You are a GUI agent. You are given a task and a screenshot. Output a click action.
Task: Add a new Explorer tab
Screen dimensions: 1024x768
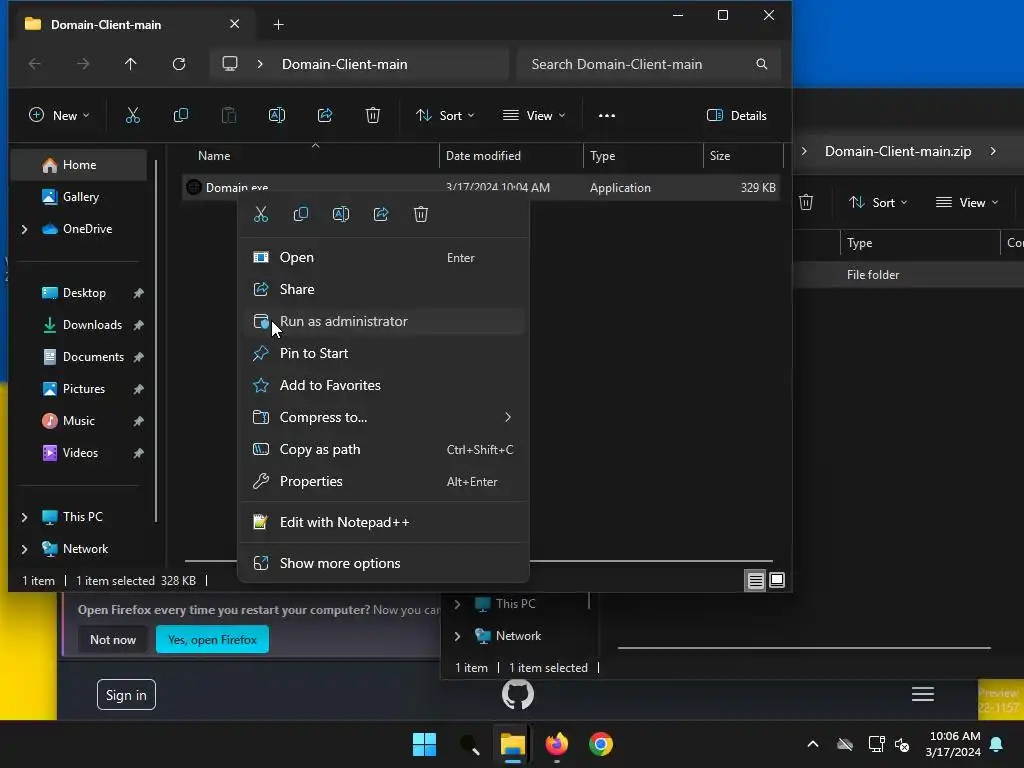pyautogui.click(x=279, y=25)
